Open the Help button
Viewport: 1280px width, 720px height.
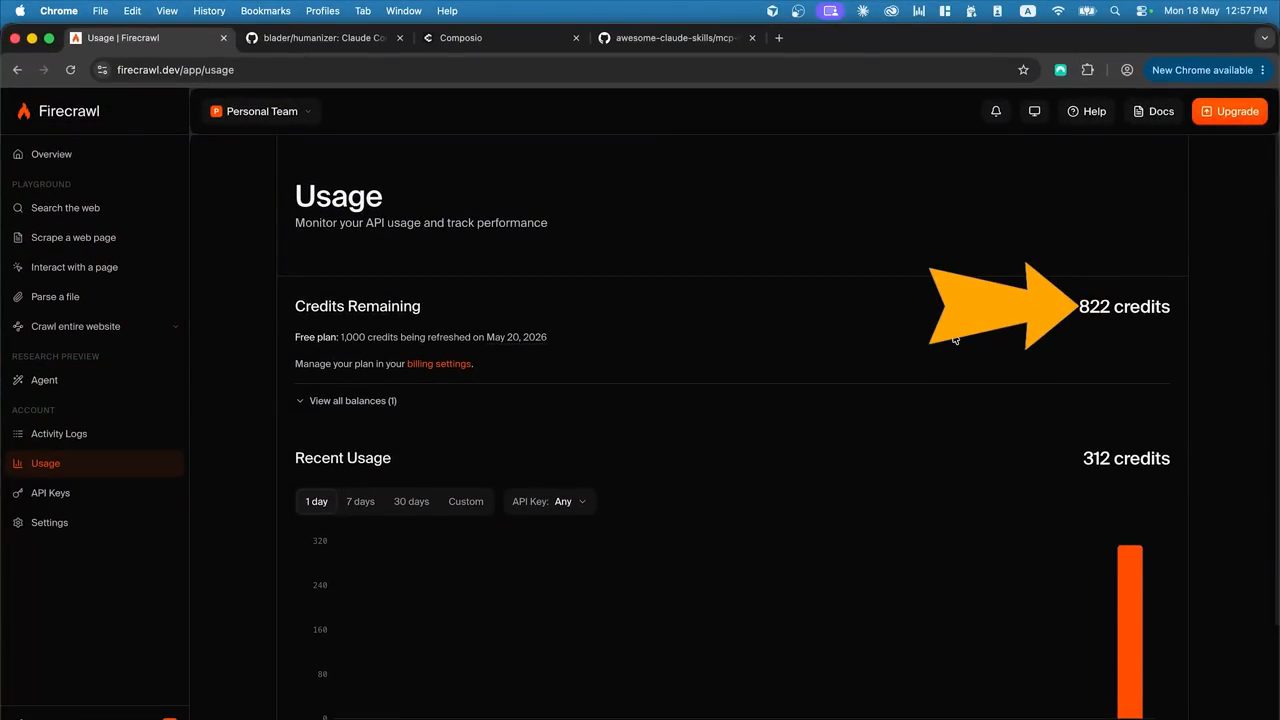tap(1087, 111)
